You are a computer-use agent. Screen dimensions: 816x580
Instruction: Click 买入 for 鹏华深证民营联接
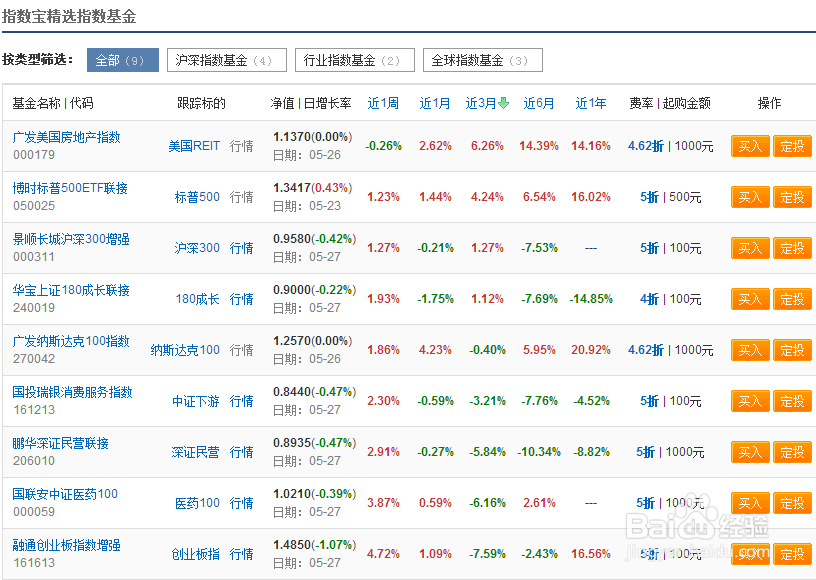coord(750,452)
